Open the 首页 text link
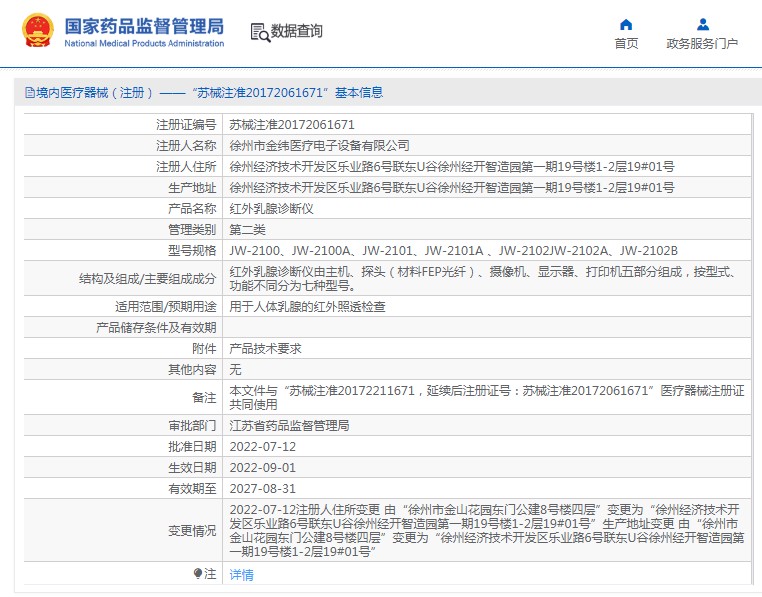 coord(626,44)
